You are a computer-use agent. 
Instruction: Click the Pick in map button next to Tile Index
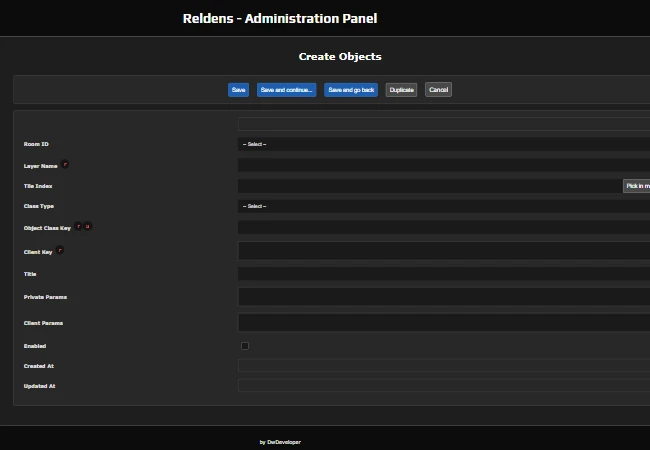pyautogui.click(x=637, y=186)
